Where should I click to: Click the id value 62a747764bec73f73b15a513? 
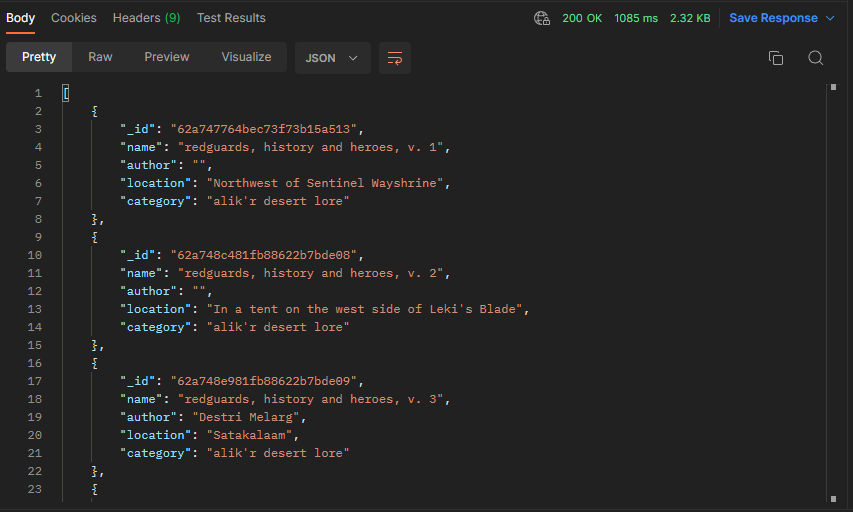coord(263,129)
